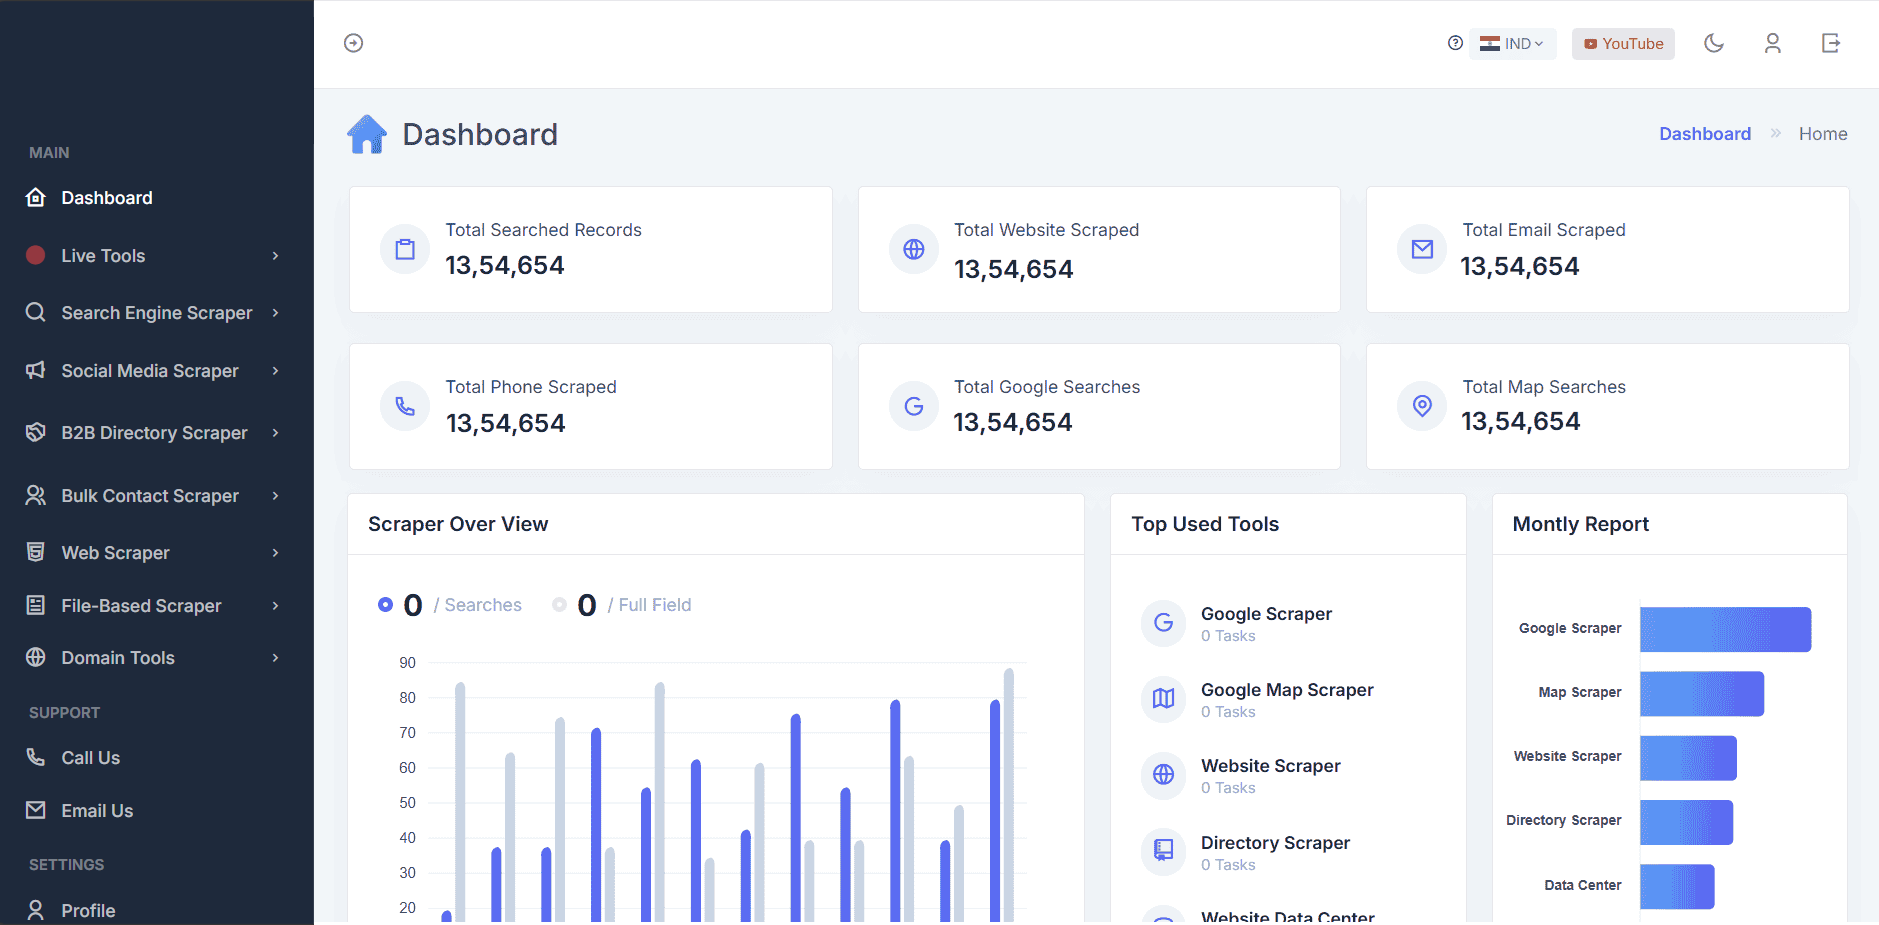Open the IND country dropdown

(x=1512, y=43)
